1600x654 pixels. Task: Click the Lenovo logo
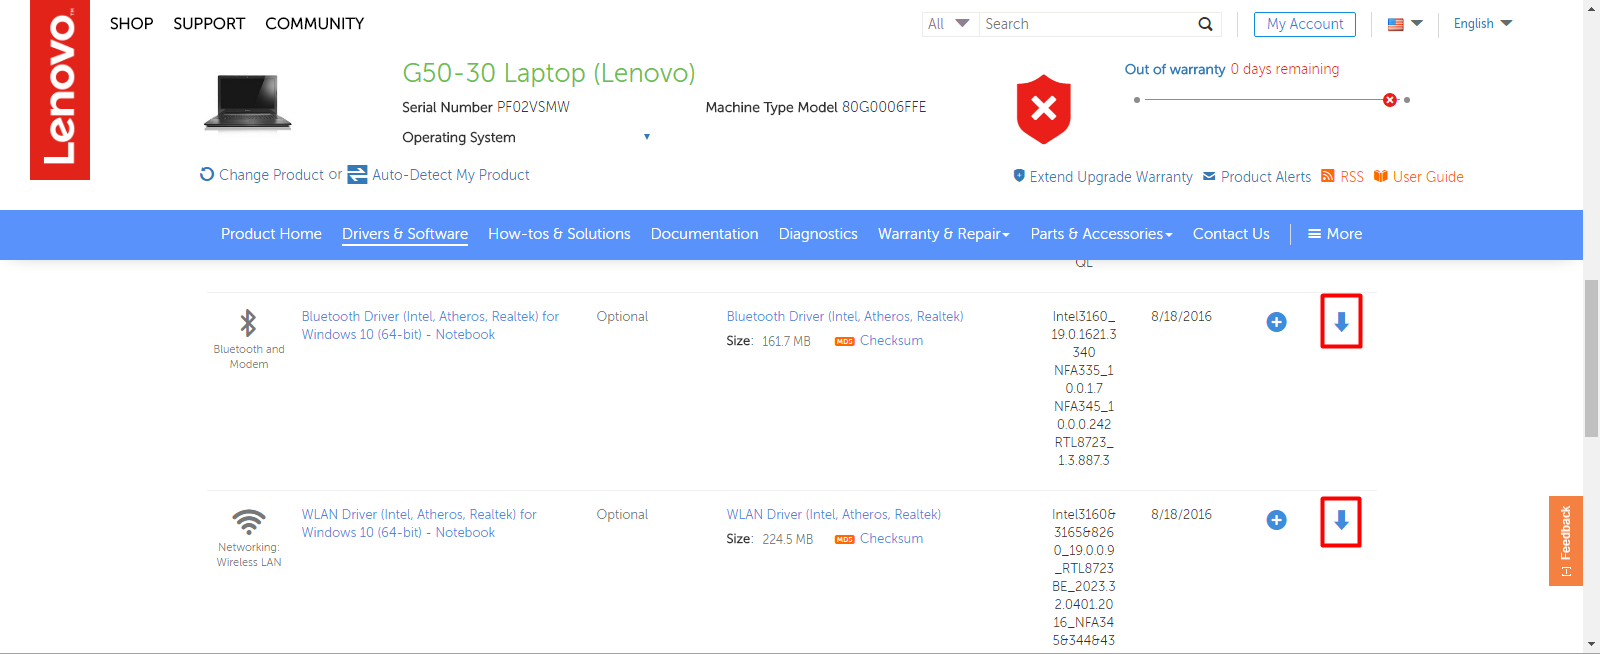tap(60, 90)
